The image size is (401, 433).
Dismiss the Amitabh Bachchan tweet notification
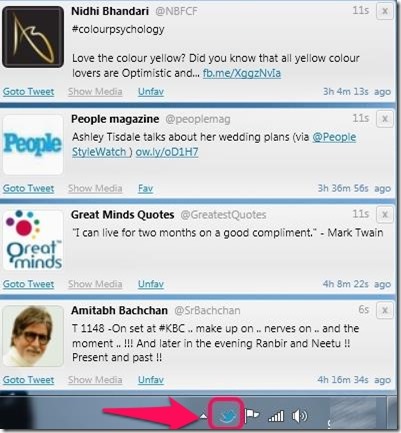point(384,310)
